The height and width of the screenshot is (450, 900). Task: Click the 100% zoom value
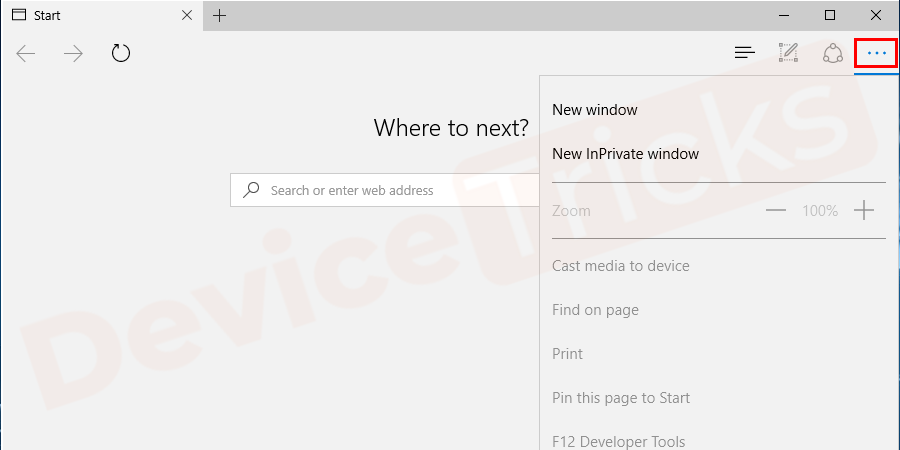point(820,211)
